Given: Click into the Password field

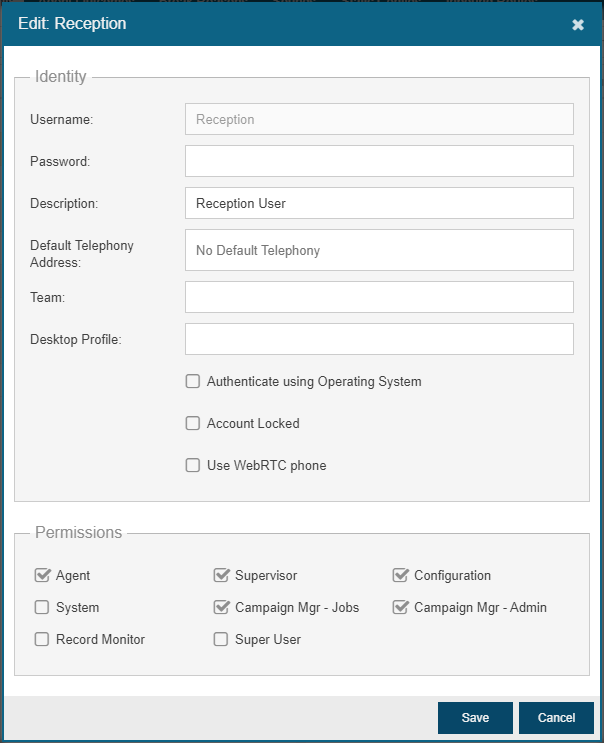Looking at the screenshot, I should coord(379,161).
